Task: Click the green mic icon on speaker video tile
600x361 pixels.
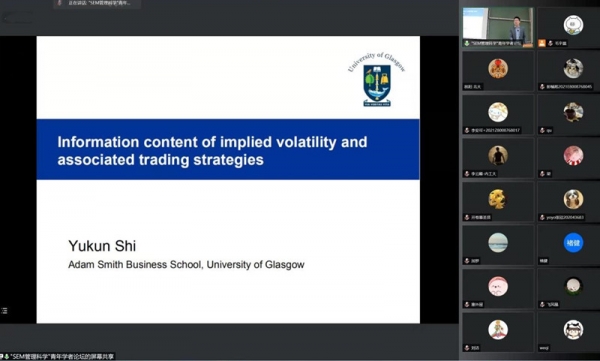Action: (467, 44)
